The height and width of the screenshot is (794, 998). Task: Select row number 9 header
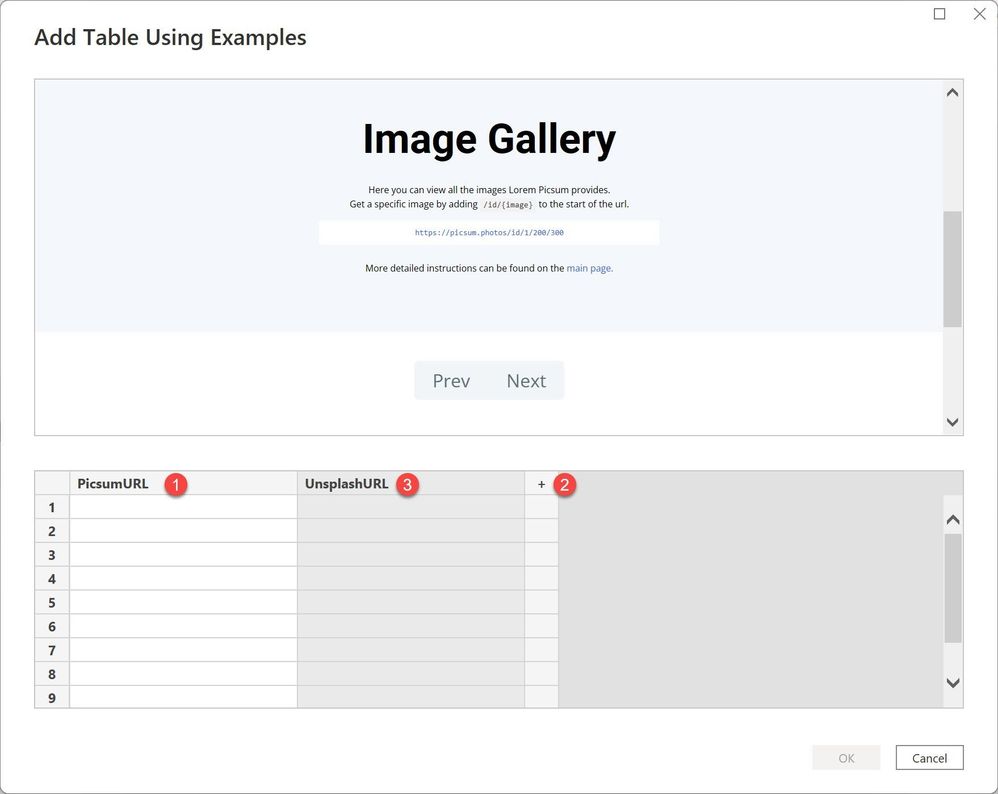52,697
